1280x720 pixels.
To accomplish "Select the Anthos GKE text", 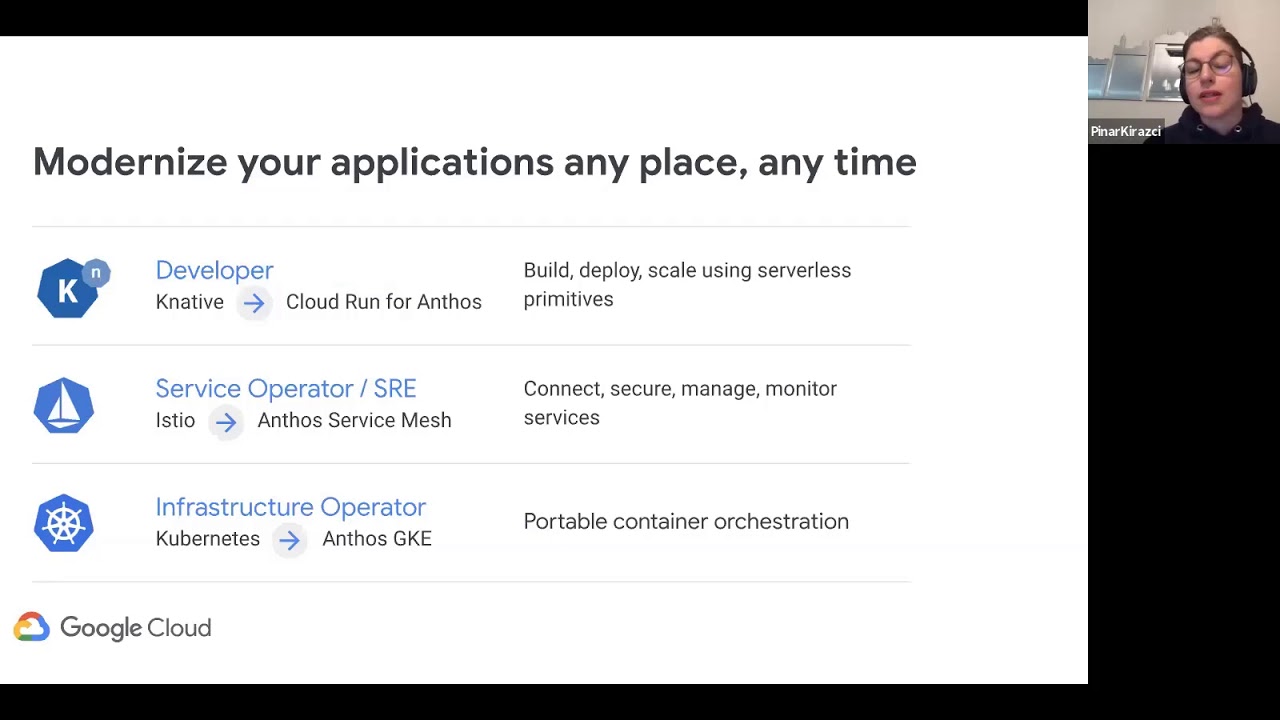I will tap(377, 539).
